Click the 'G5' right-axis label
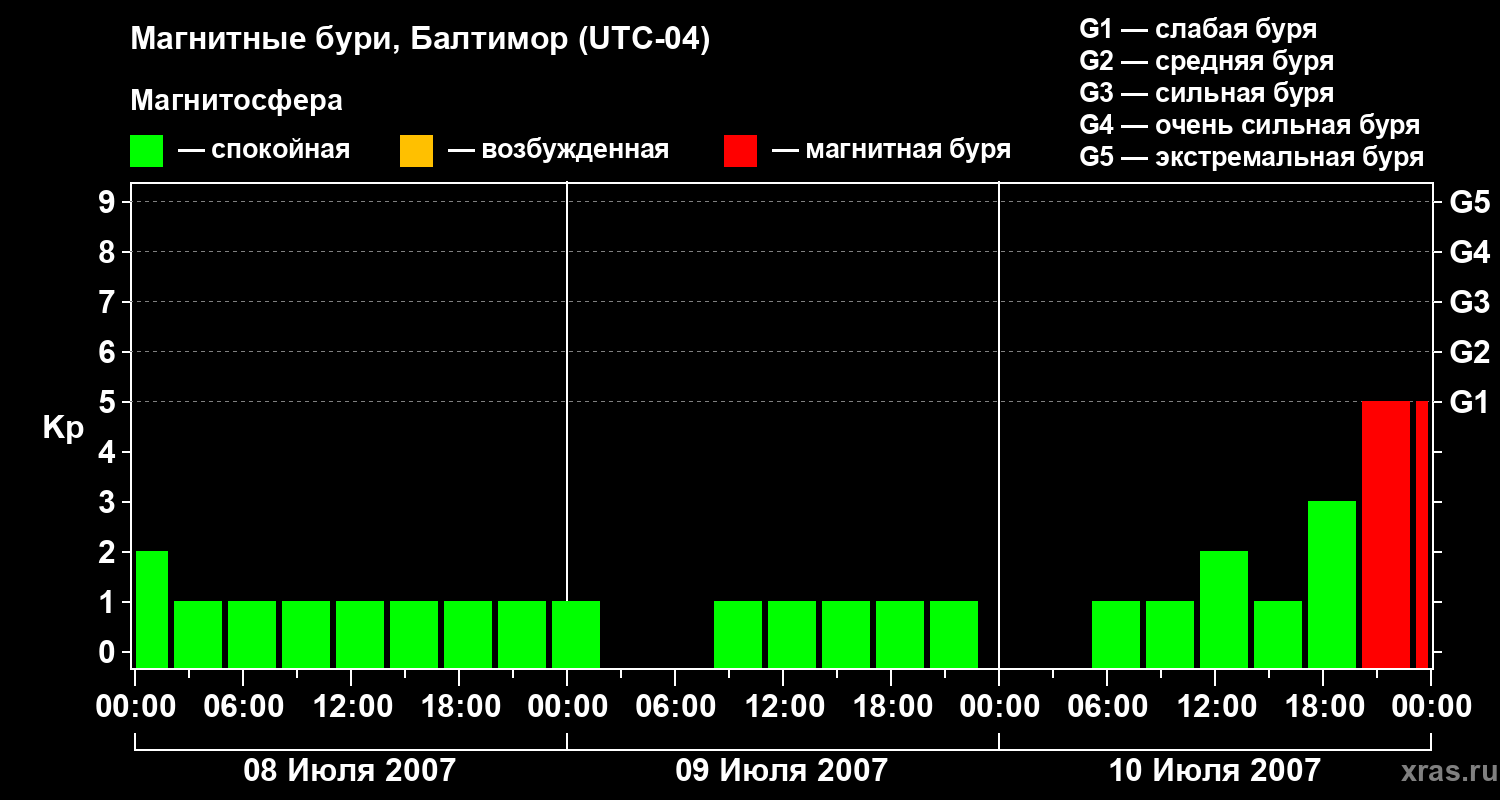Image resolution: width=1500 pixels, height=800 pixels. 1470,202
